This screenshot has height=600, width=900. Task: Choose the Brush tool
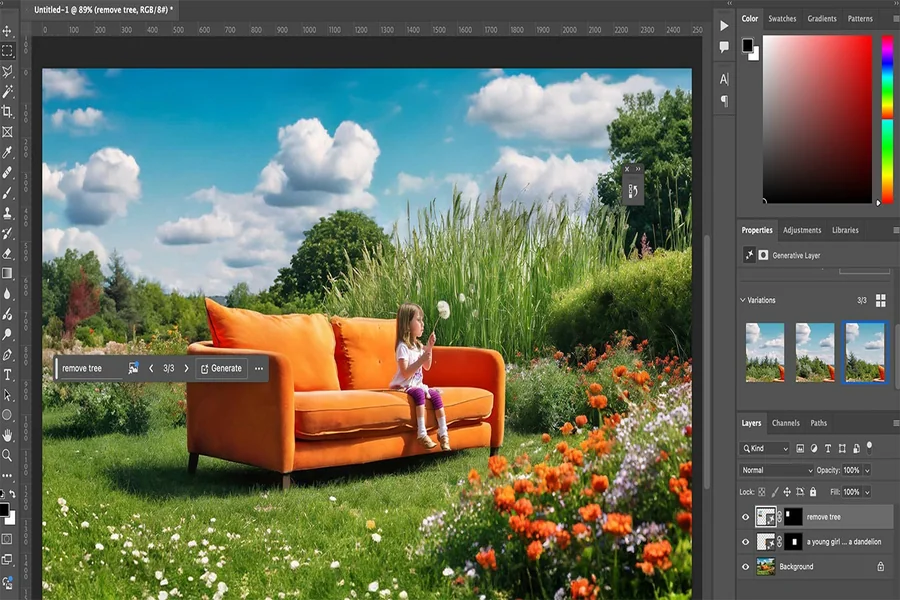[6, 193]
